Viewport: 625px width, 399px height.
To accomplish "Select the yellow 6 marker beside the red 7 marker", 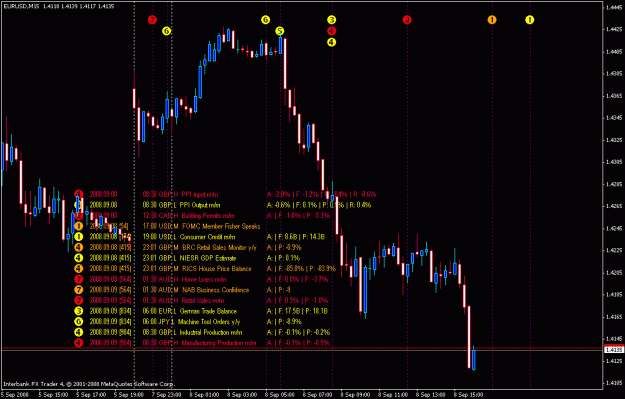I will pyautogui.click(x=167, y=31).
